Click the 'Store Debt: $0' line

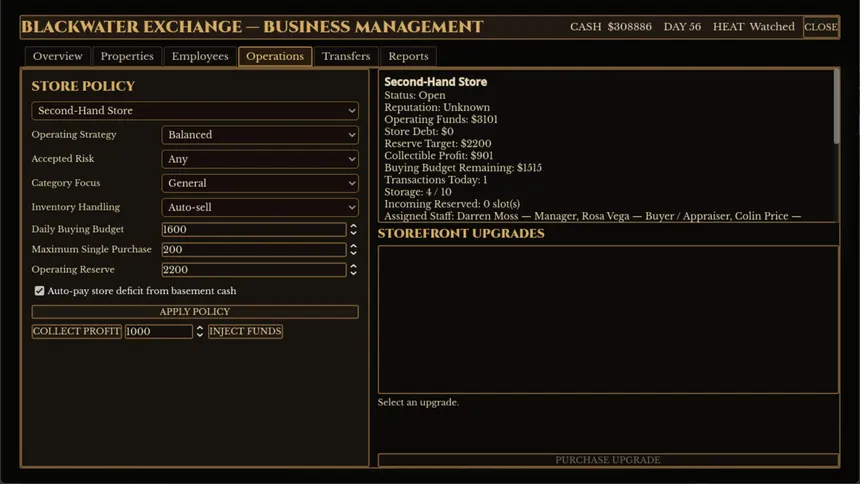418,132
